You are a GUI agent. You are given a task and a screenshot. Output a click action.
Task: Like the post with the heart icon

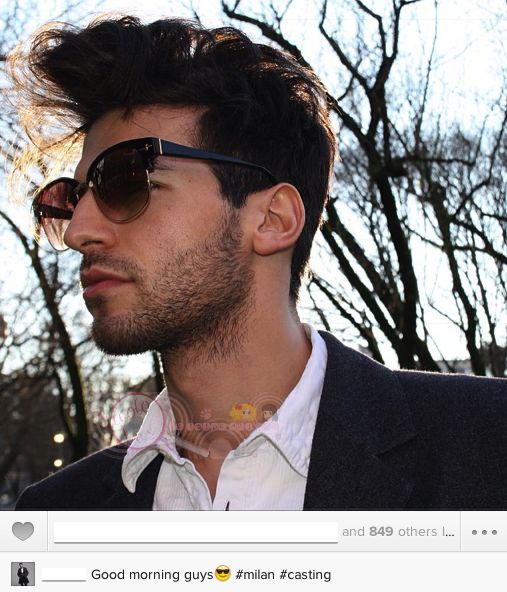click(x=23, y=531)
